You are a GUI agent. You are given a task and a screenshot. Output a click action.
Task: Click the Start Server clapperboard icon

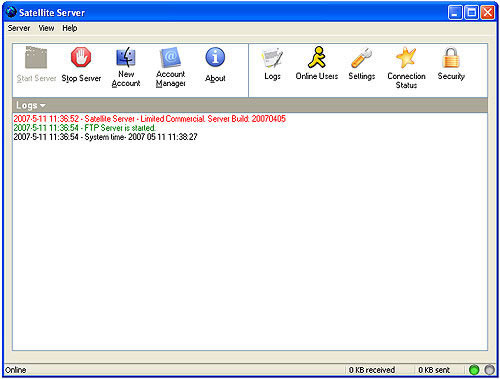(x=36, y=57)
